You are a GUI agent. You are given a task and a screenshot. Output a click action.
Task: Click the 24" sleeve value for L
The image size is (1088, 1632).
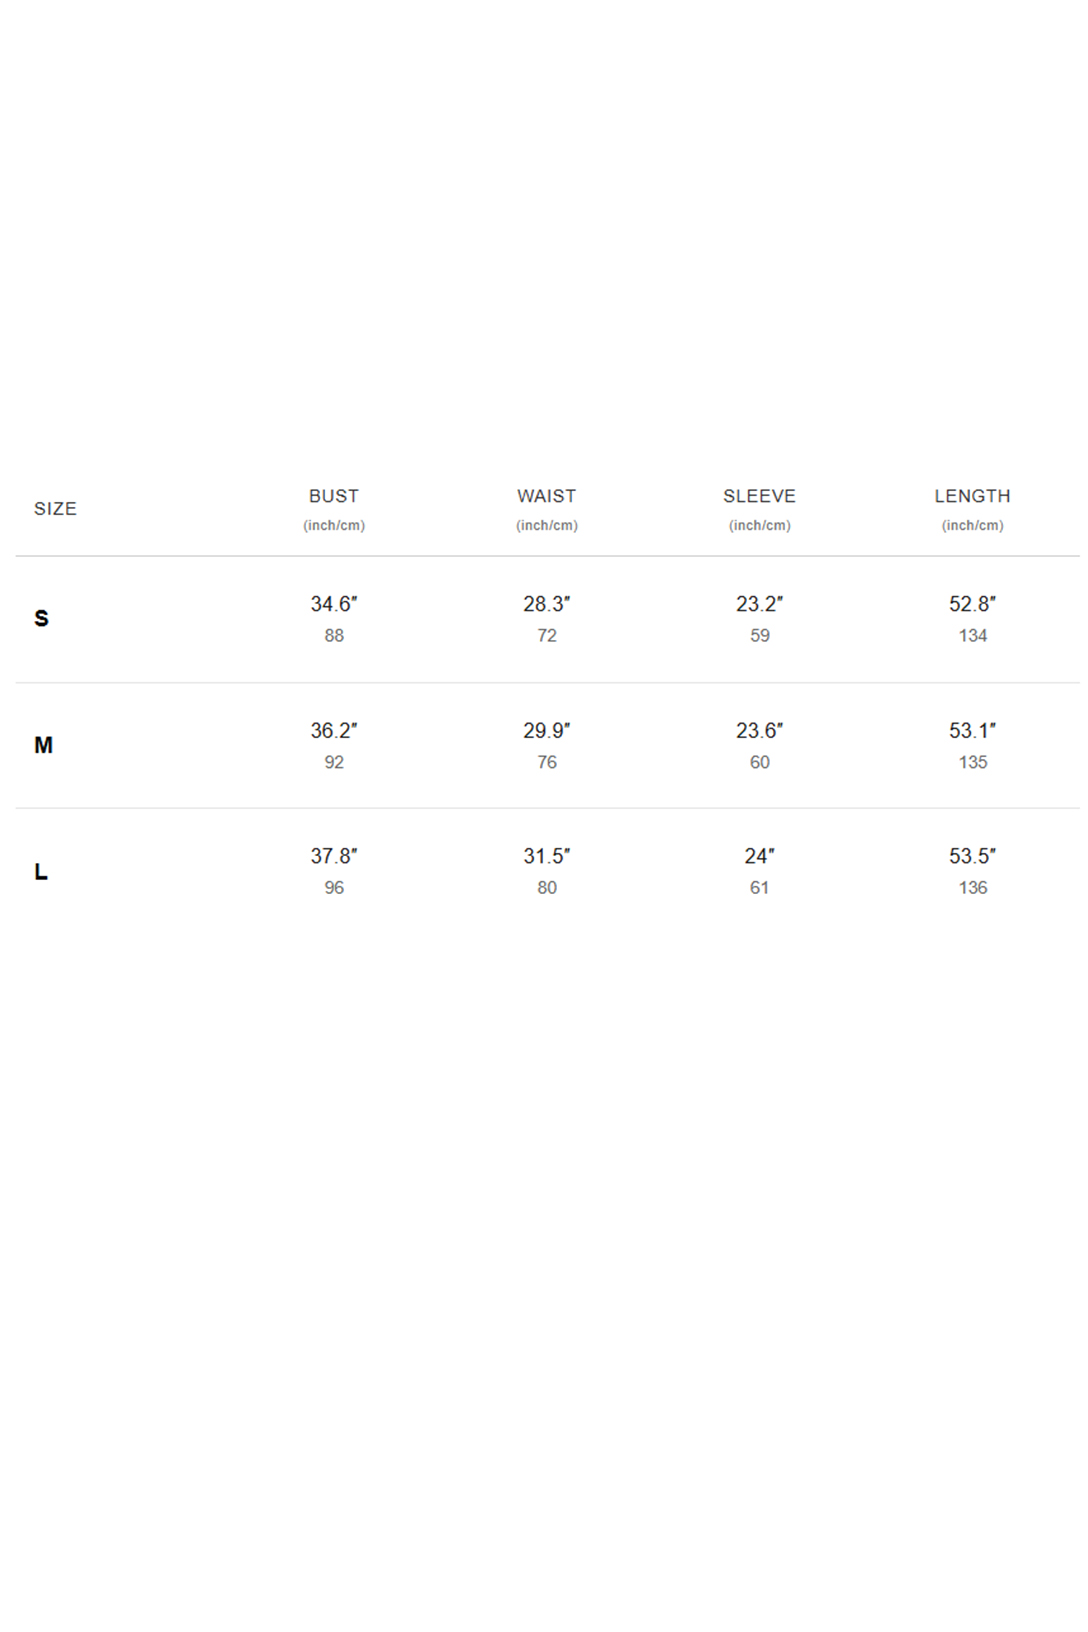tap(760, 856)
